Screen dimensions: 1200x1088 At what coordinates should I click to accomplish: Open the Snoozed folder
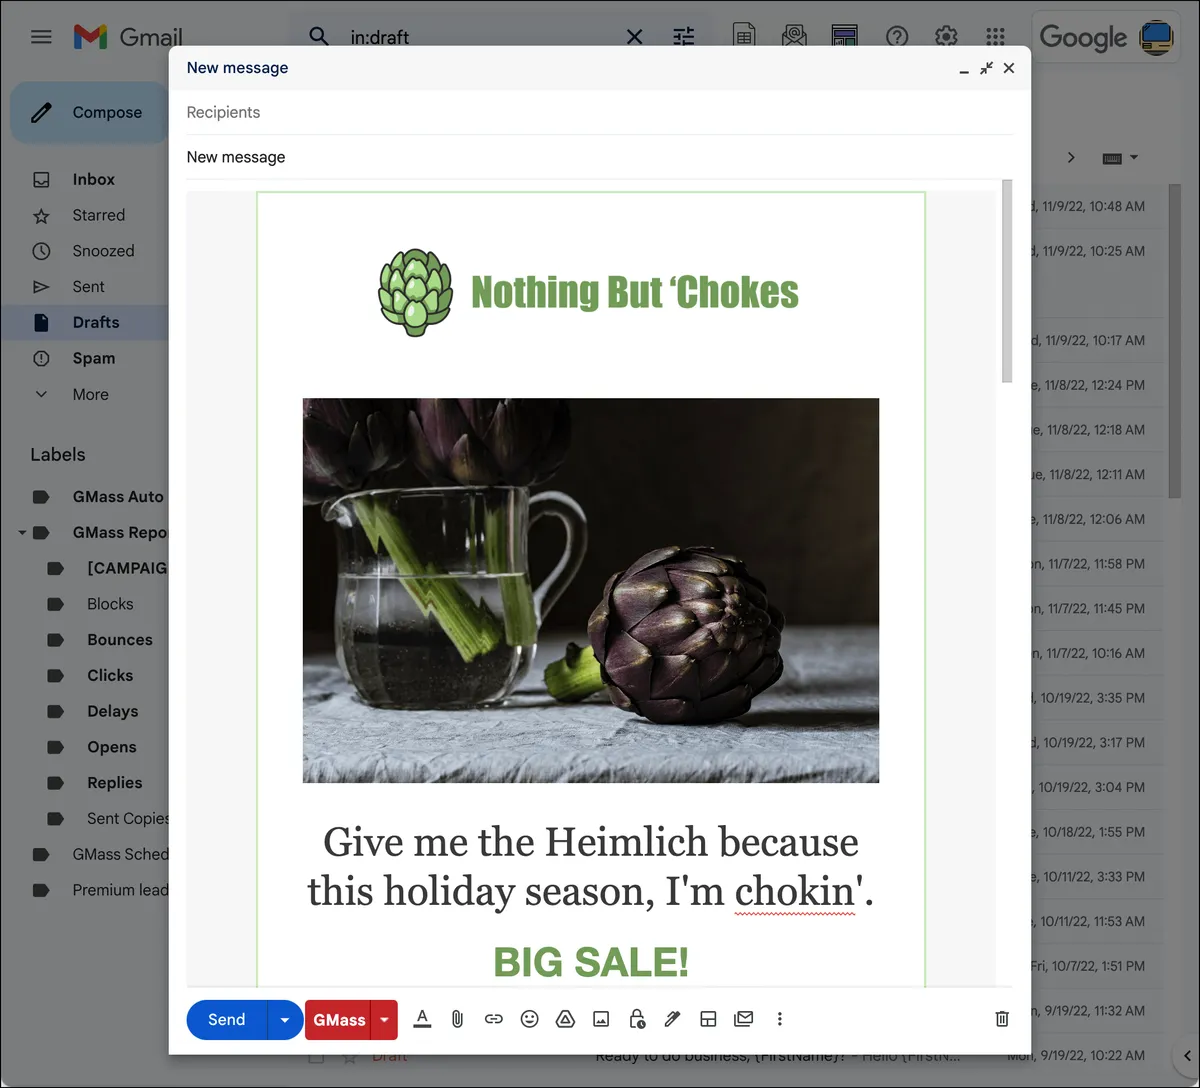pos(102,251)
